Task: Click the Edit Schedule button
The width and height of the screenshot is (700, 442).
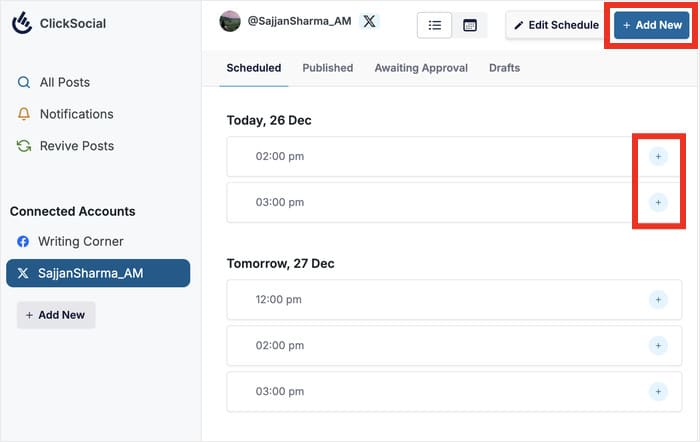Action: pyautogui.click(x=556, y=25)
